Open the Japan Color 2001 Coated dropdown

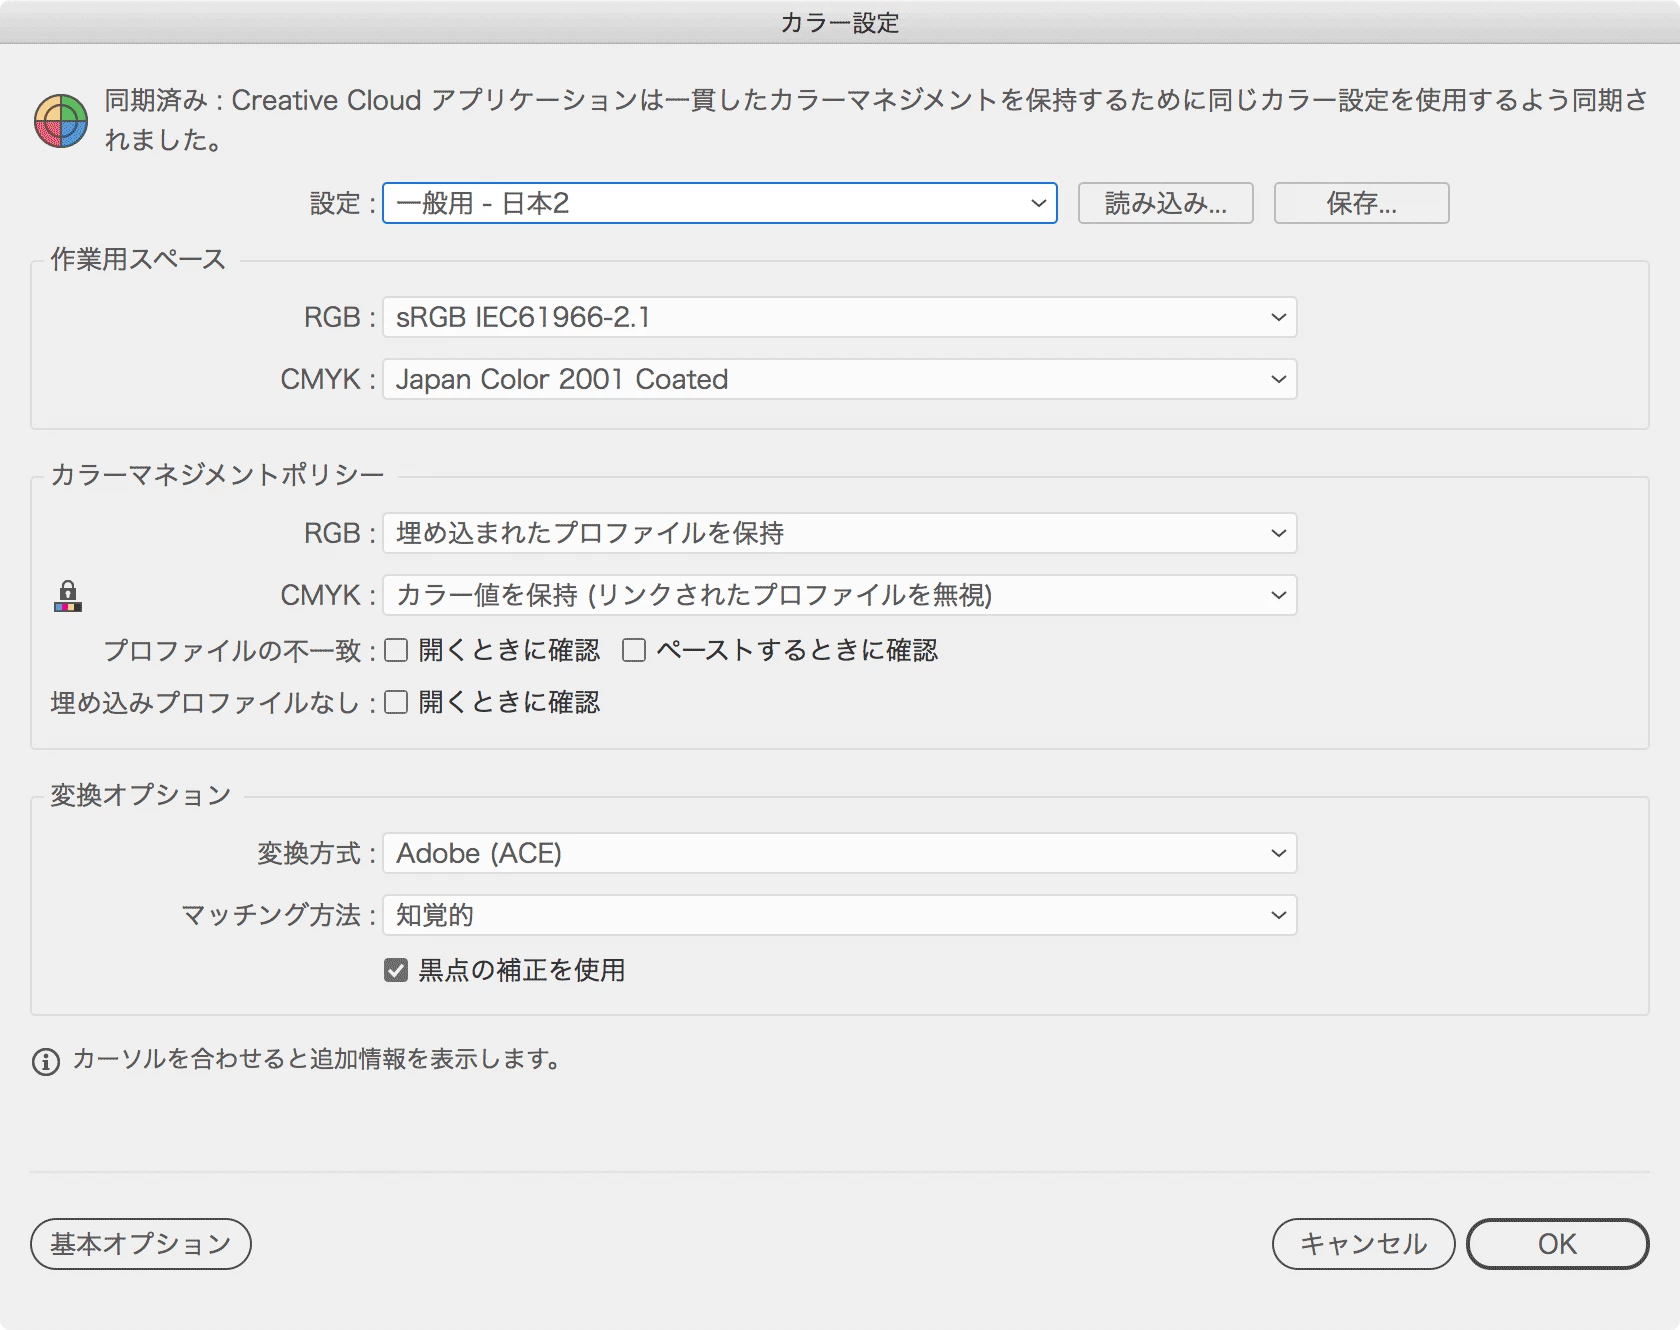[840, 379]
